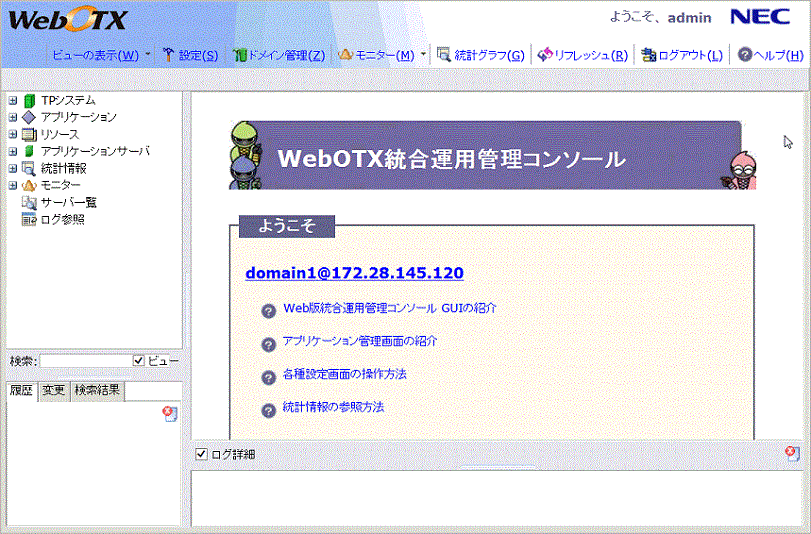811x534 pixels.
Task: Open the ドメイン管理(Z) menu
Action: pos(278,55)
